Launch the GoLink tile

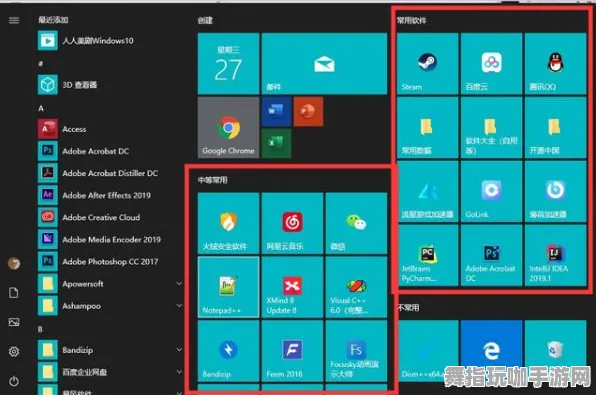491,191
